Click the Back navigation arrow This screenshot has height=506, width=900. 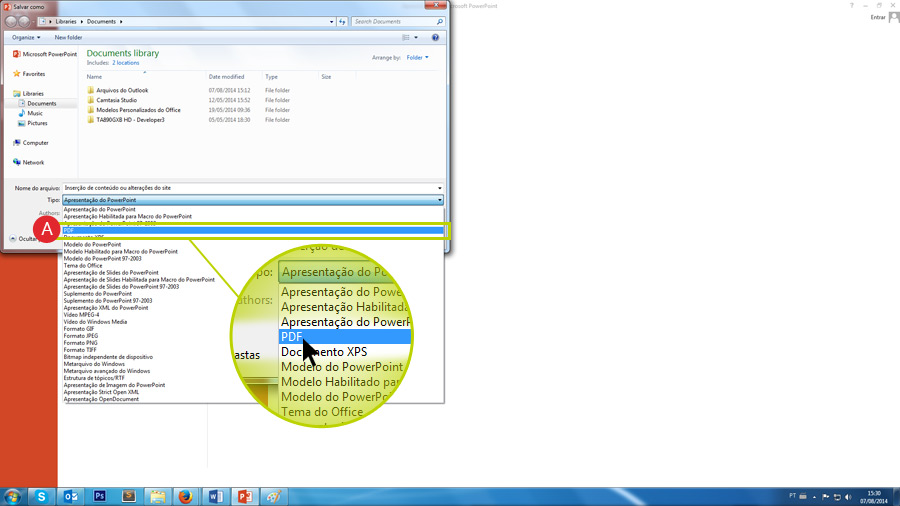11,21
